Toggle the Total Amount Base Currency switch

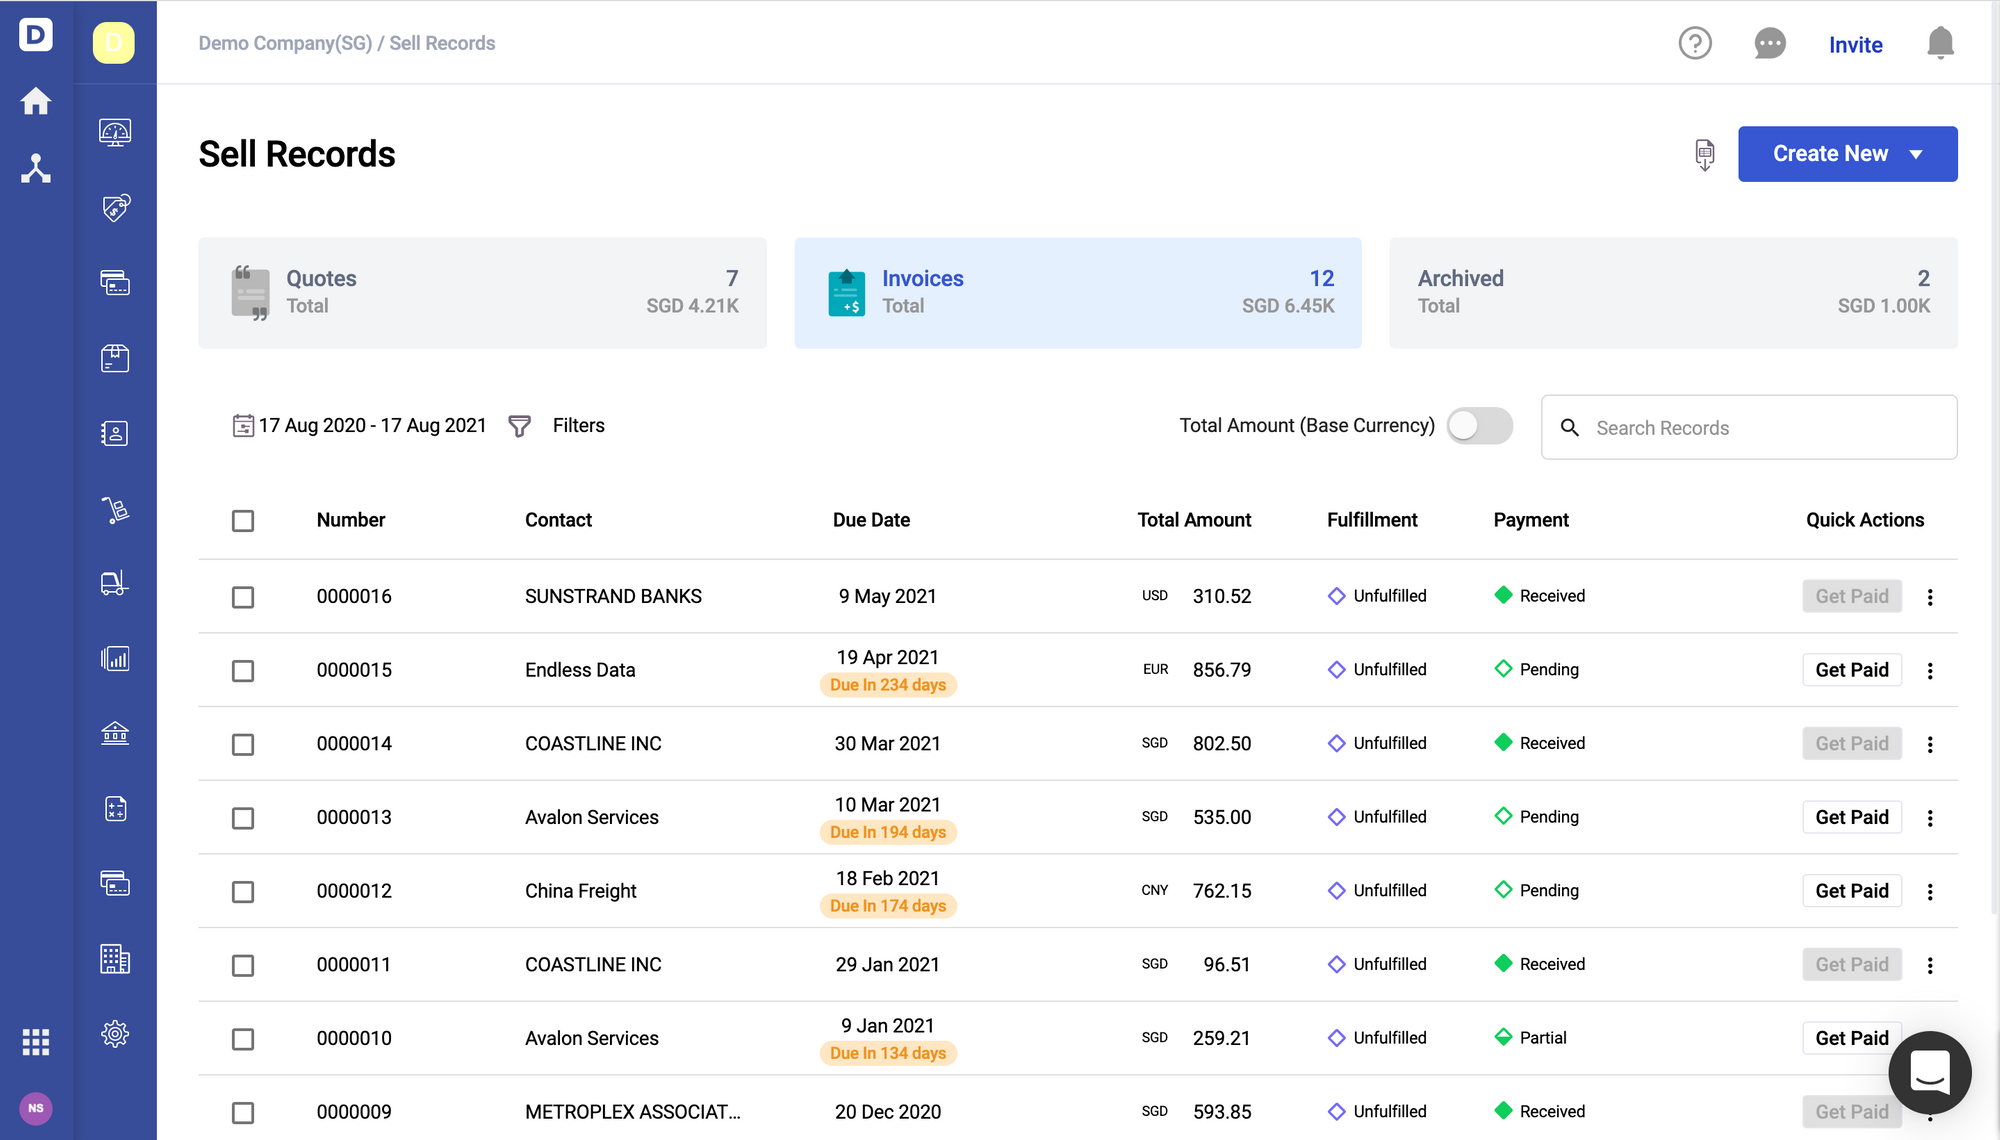coord(1481,426)
